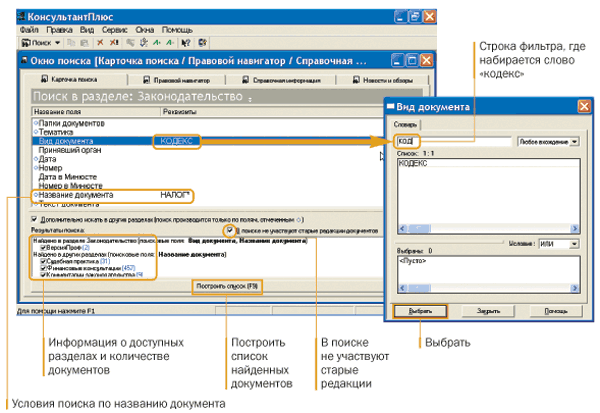Open the Правка menu
The height and width of the screenshot is (413, 600).
point(59,29)
